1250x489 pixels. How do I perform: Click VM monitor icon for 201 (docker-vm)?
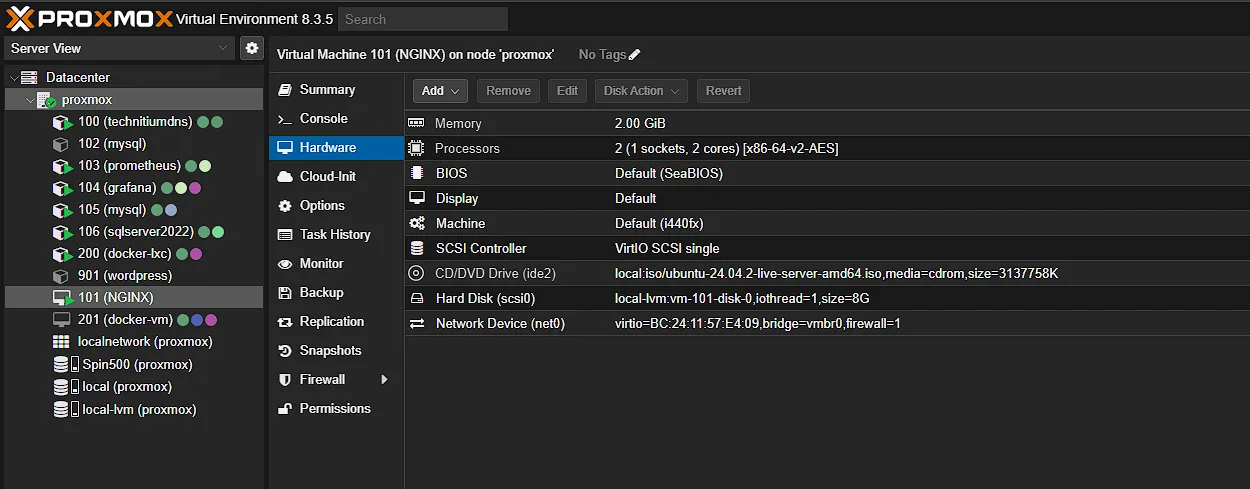(61, 320)
